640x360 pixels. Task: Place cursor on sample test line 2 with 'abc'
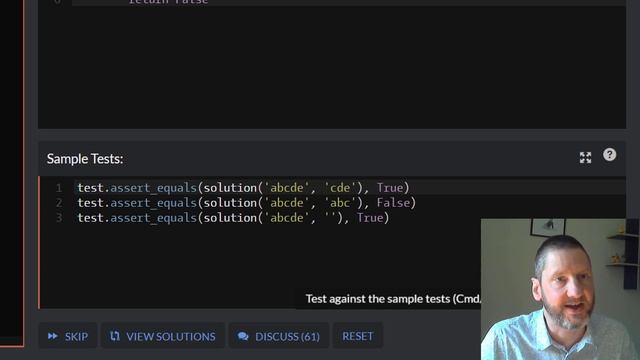click(247, 203)
